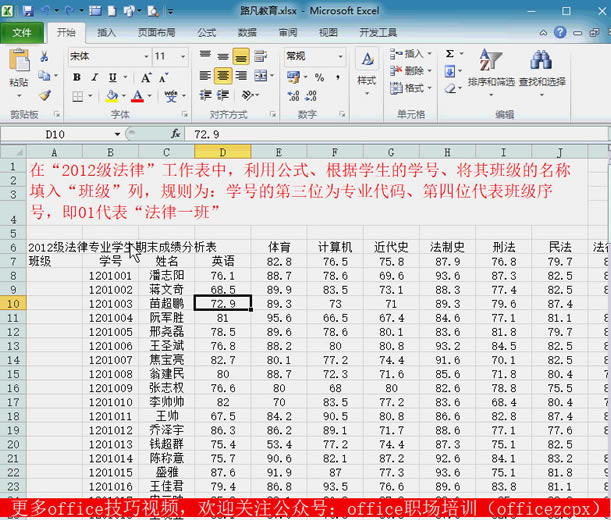Toggle align text left

205,76
